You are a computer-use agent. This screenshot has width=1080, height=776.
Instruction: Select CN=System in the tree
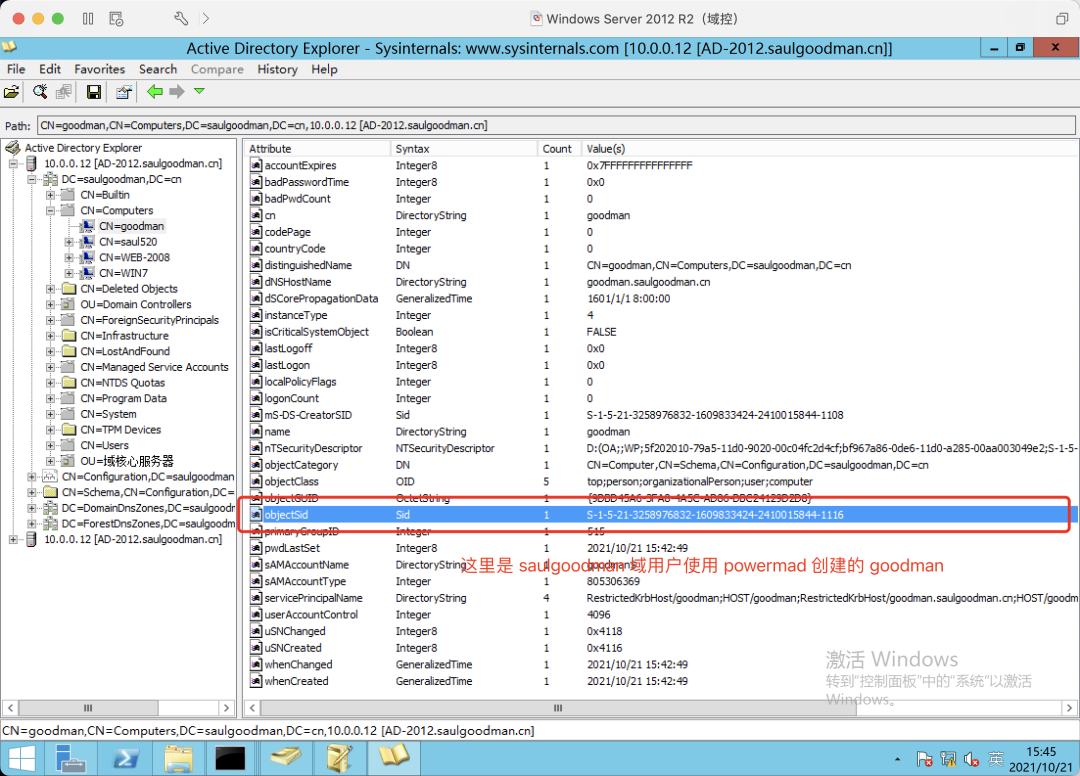point(108,414)
